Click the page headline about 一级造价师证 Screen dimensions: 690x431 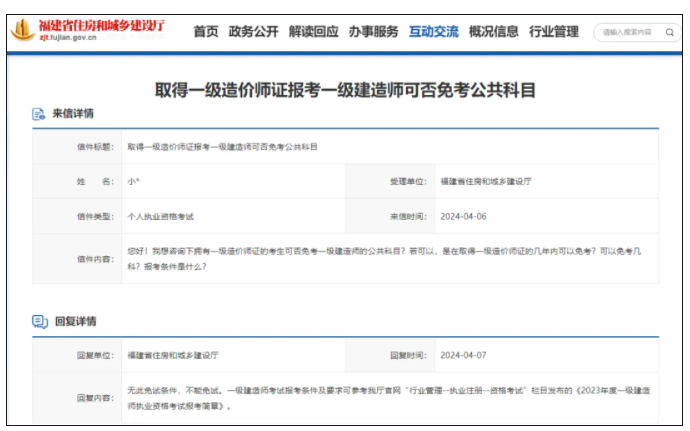[345, 89]
